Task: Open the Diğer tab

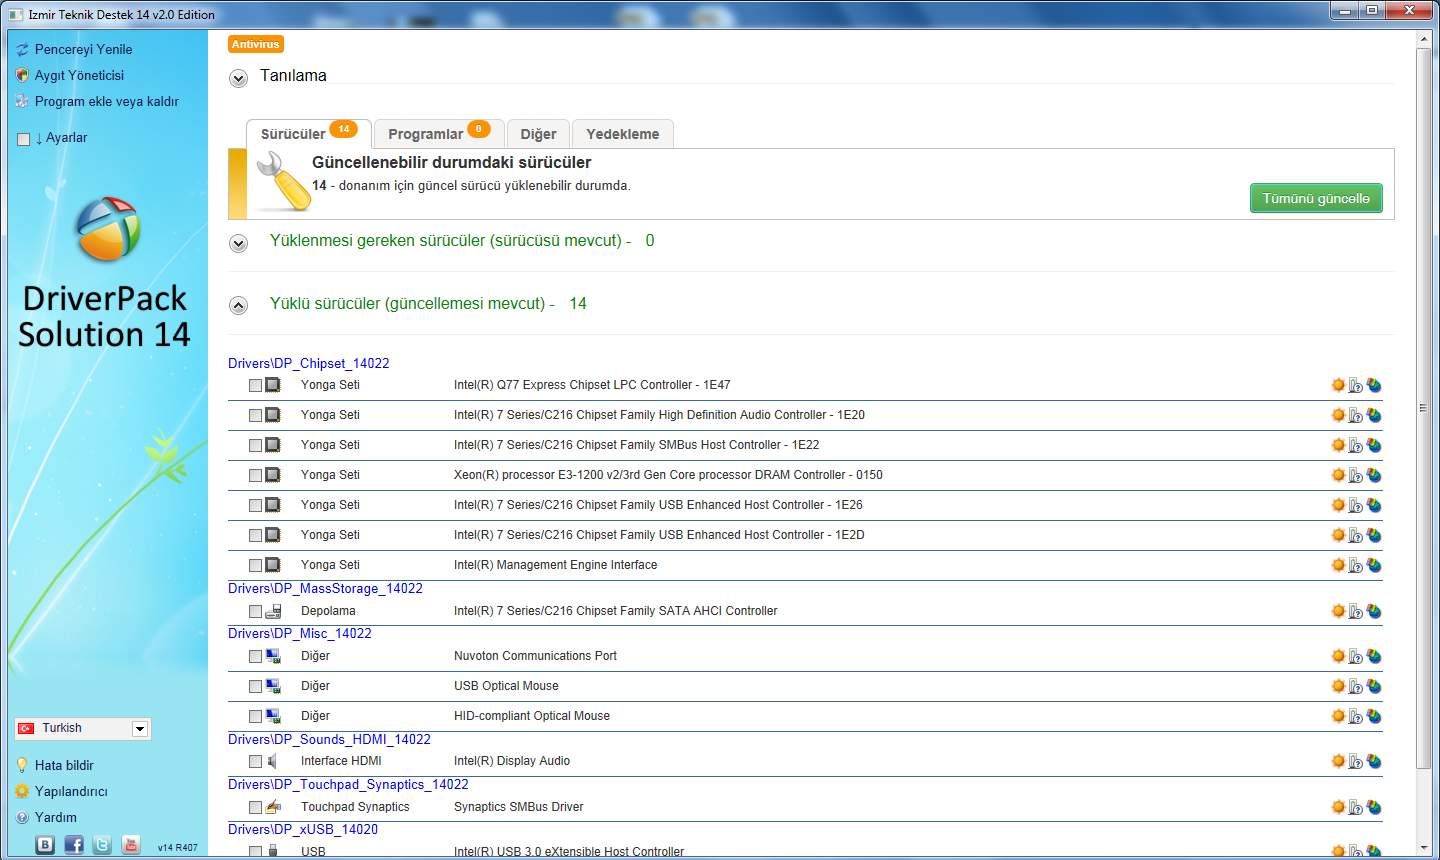Action: (x=538, y=134)
